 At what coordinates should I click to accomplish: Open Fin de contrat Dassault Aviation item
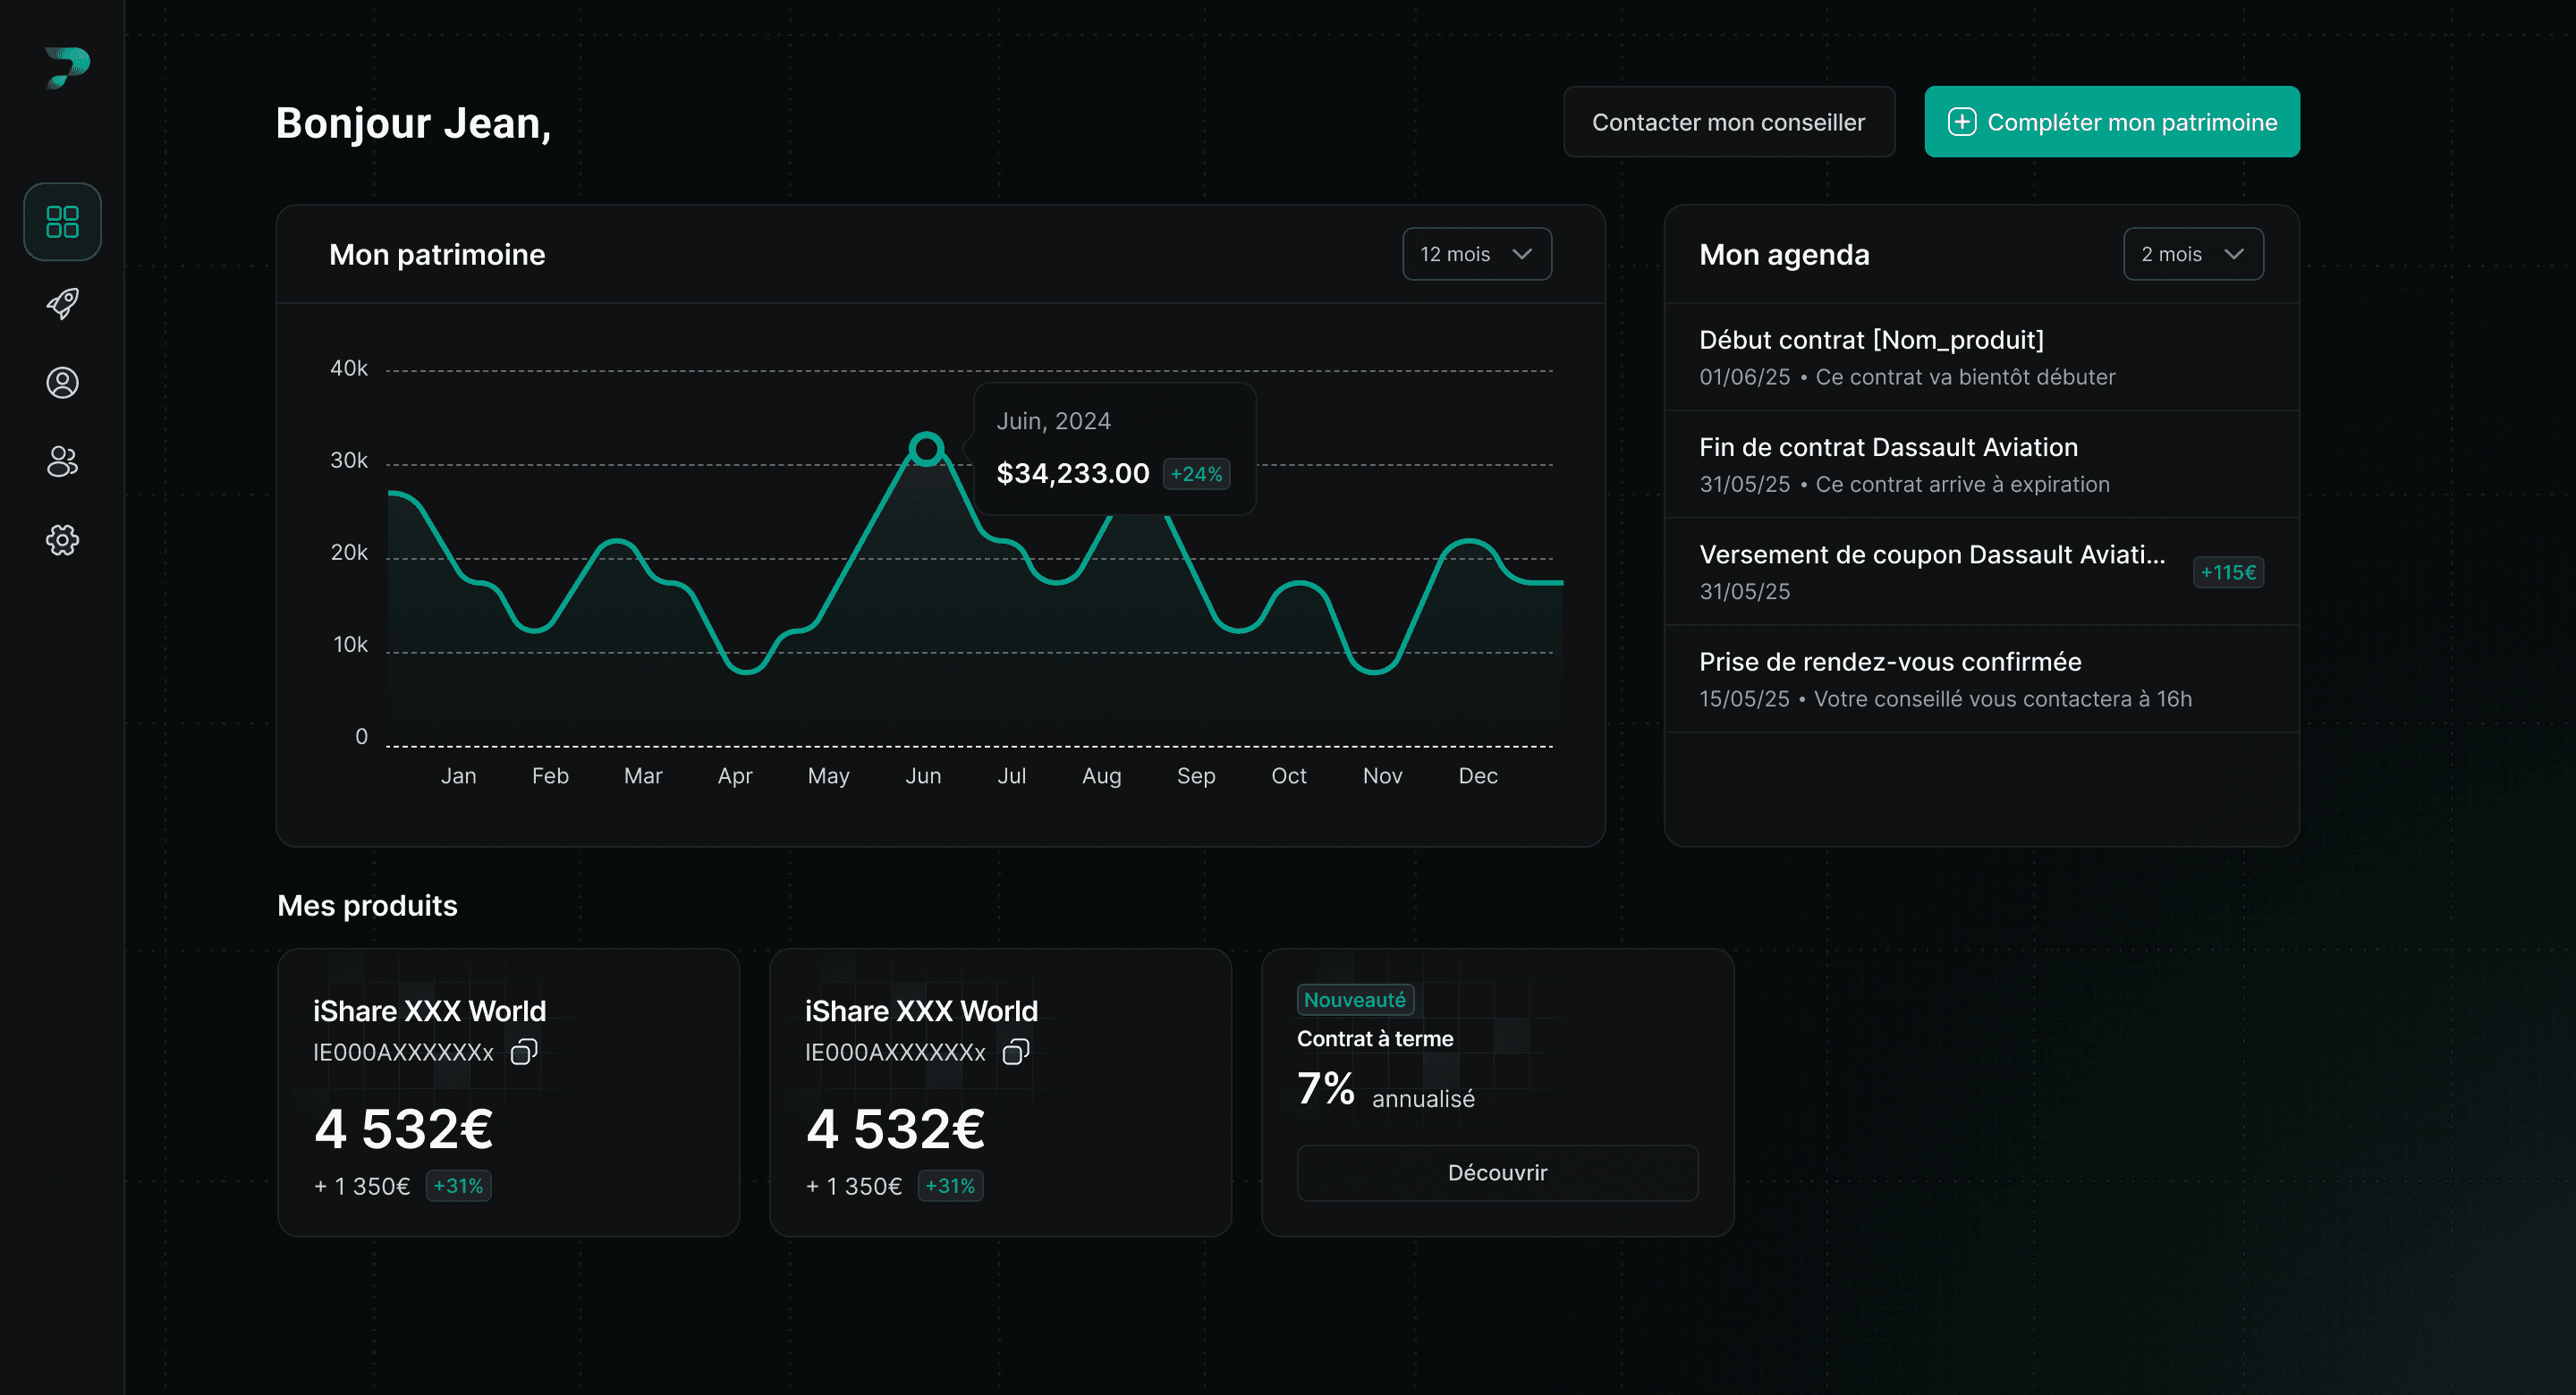[1981, 464]
